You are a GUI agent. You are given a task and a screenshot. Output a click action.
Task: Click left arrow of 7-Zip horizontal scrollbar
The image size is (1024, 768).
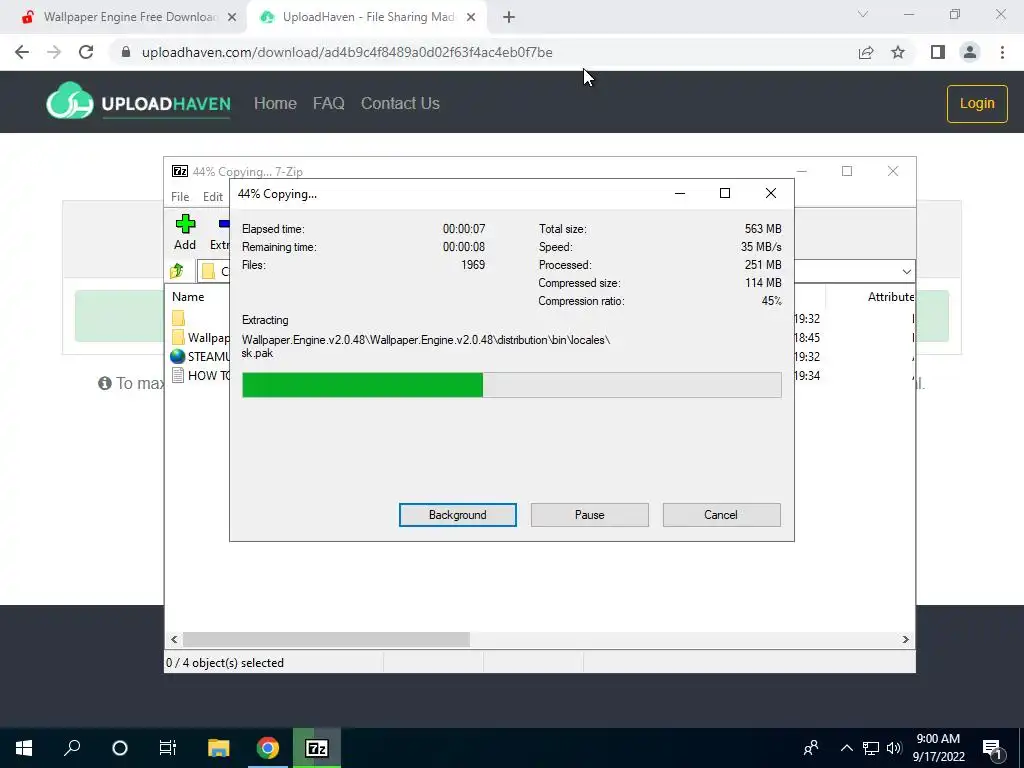coord(174,639)
